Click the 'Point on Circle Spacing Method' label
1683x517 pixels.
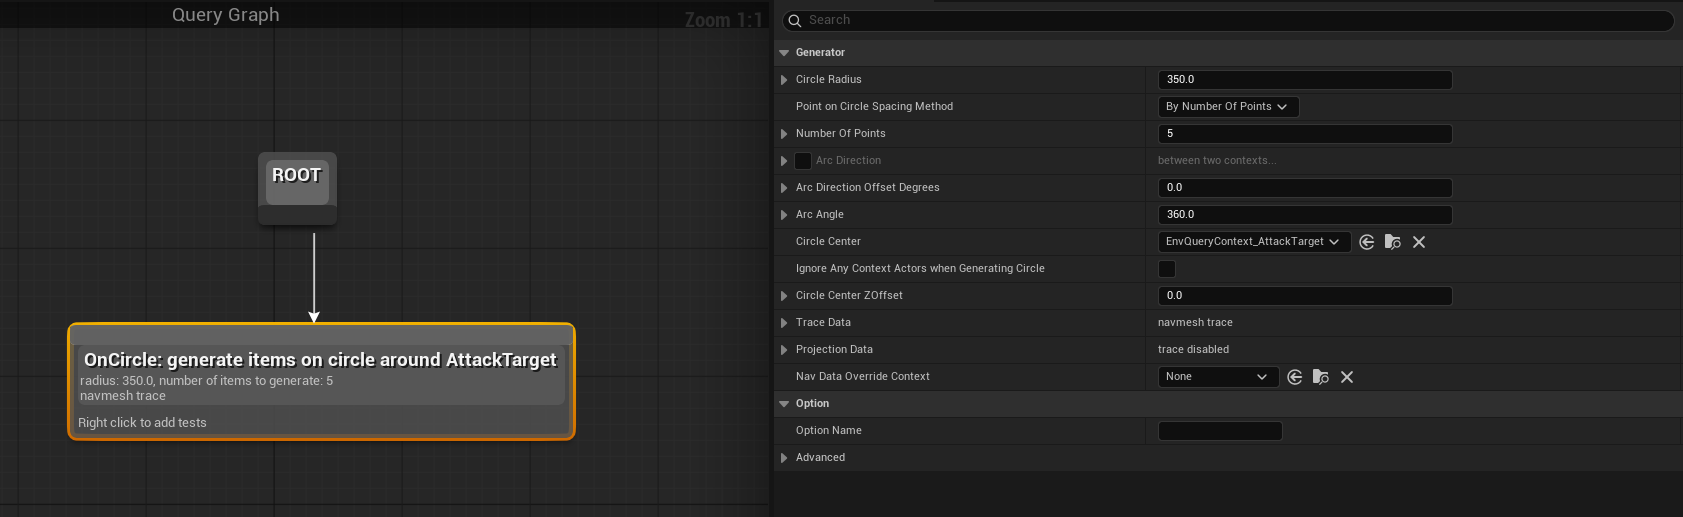click(874, 107)
